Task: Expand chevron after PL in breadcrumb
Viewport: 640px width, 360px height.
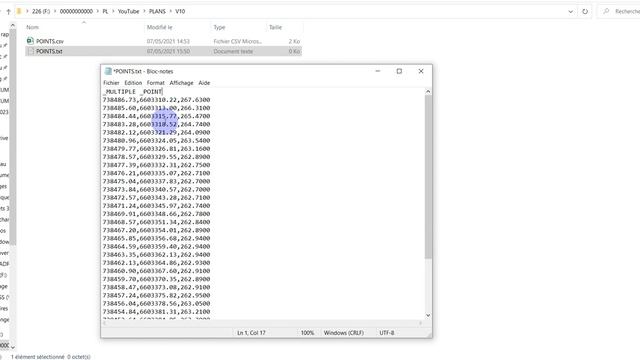Action: tap(113, 11)
